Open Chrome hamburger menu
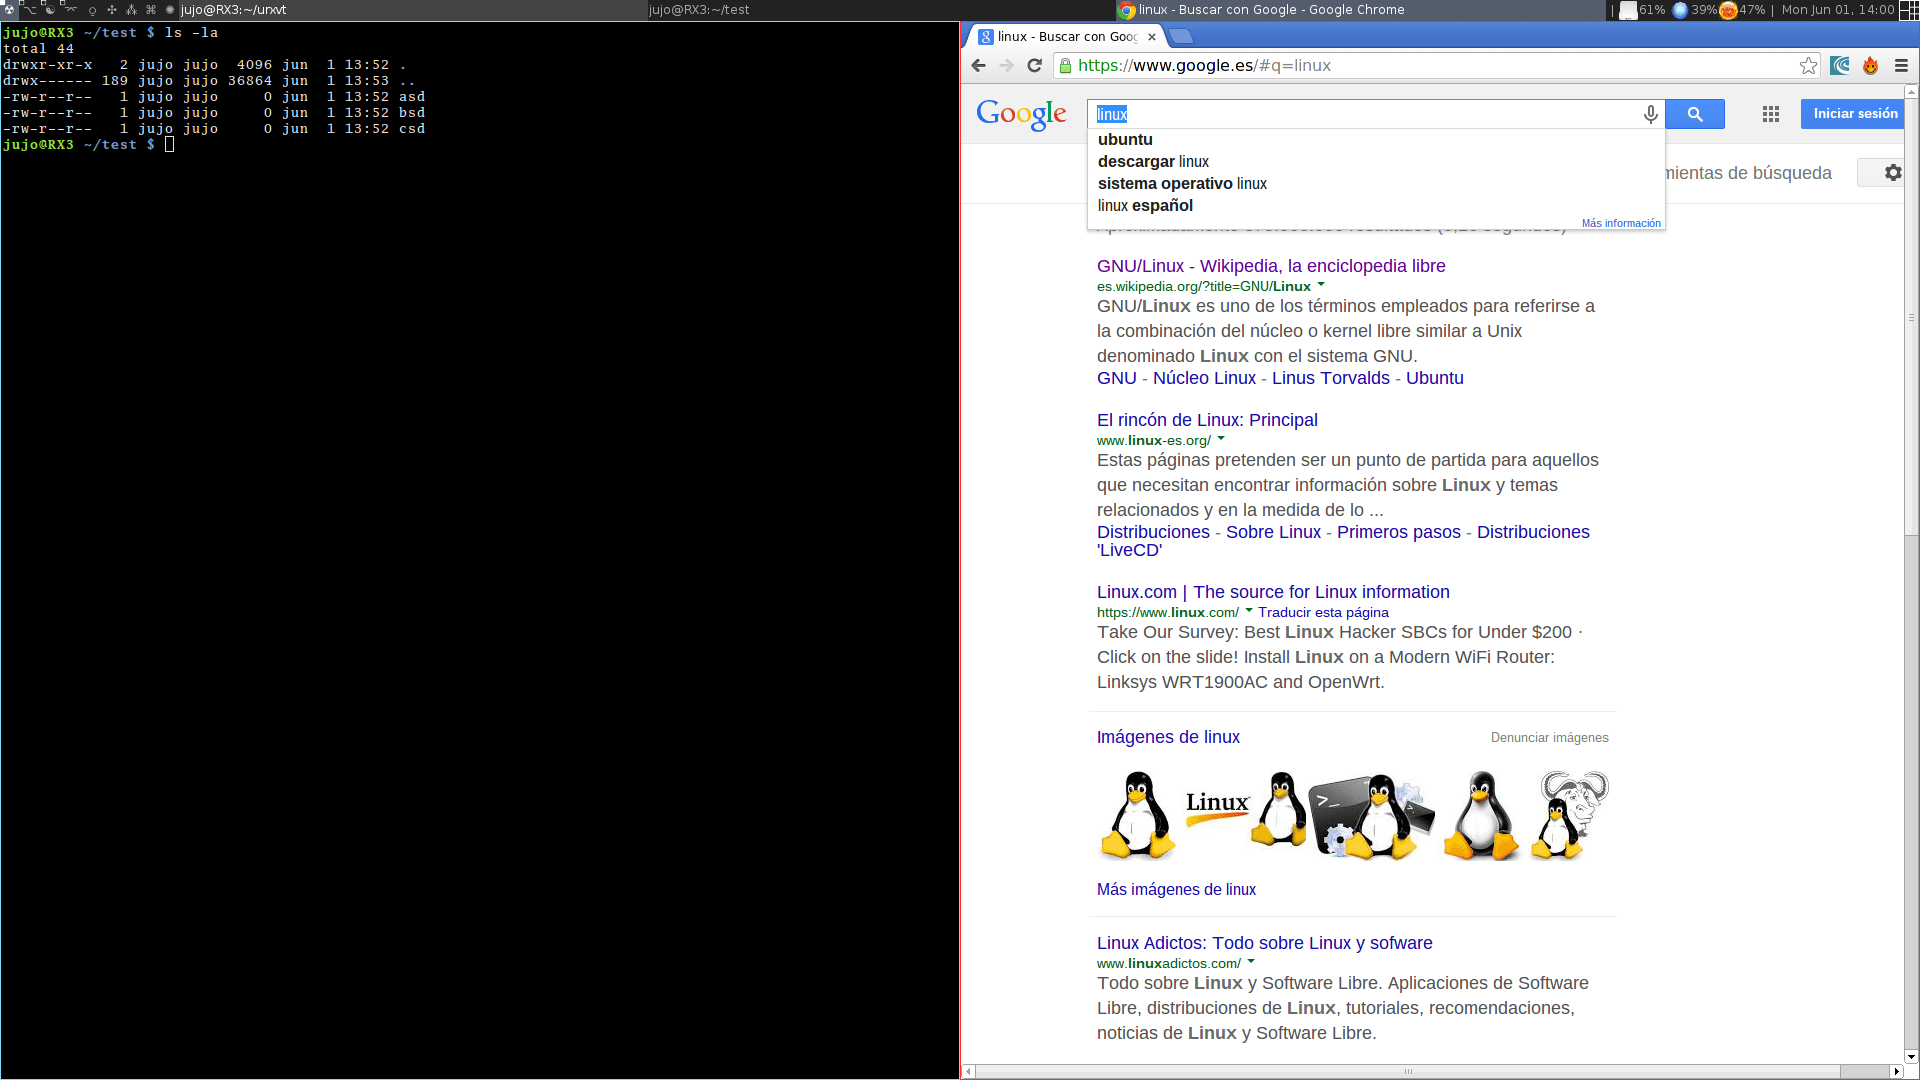 tap(1901, 66)
